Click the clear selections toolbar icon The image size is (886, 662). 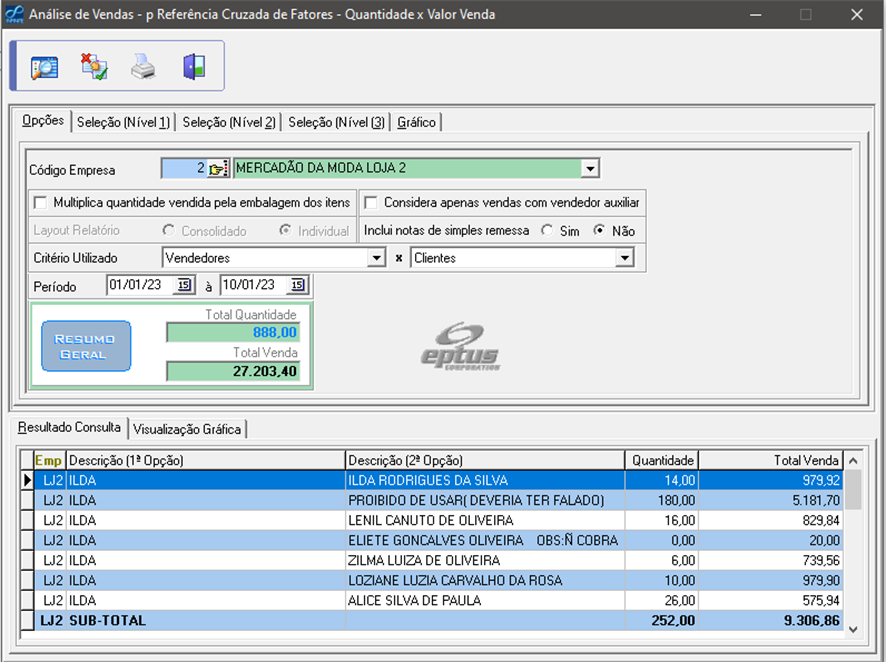[x=94, y=67]
